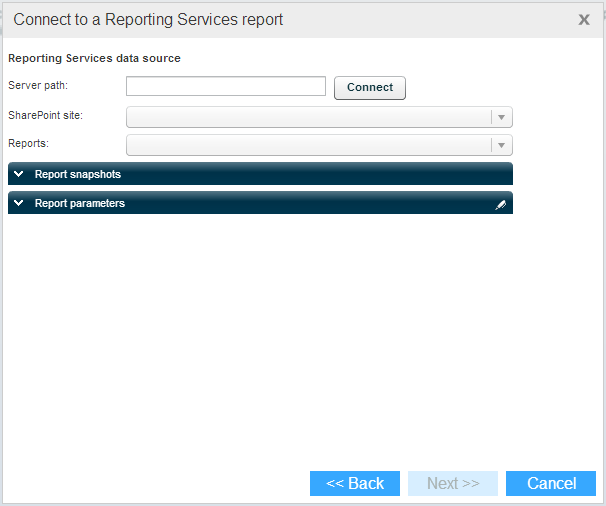
Task: Click the 'Reporting Services data source' heading
Action: click(x=94, y=58)
